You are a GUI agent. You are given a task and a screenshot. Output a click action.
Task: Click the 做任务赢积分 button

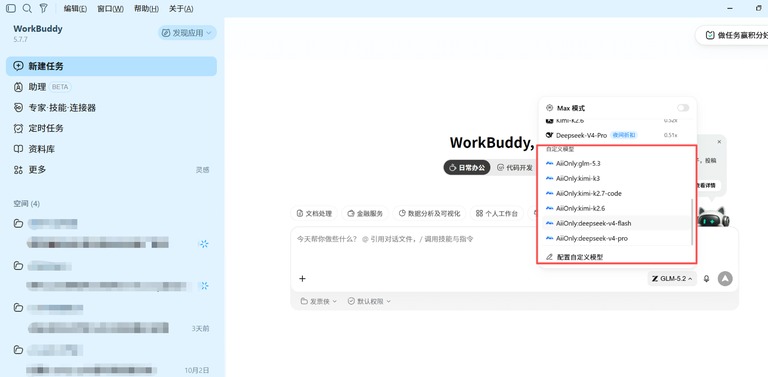tap(733, 35)
